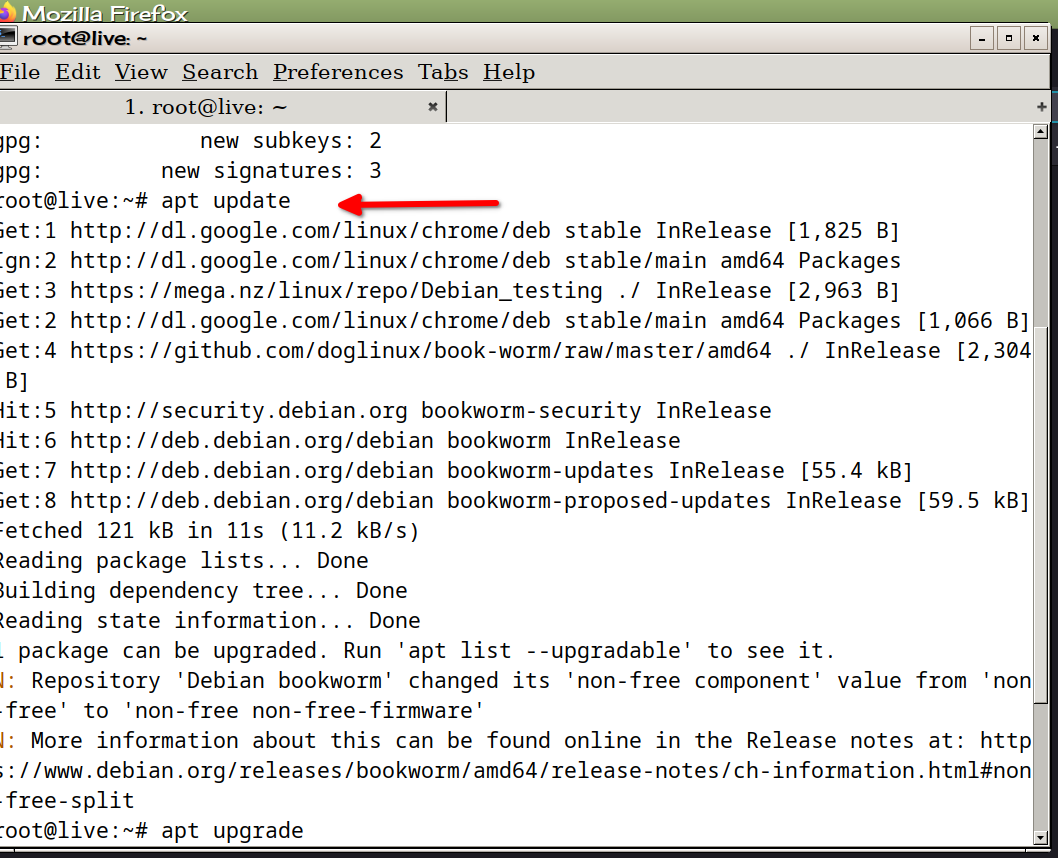Viewport: 1058px width, 858px height.
Task: Close the root@live terminal window
Action: [x=1036, y=38]
